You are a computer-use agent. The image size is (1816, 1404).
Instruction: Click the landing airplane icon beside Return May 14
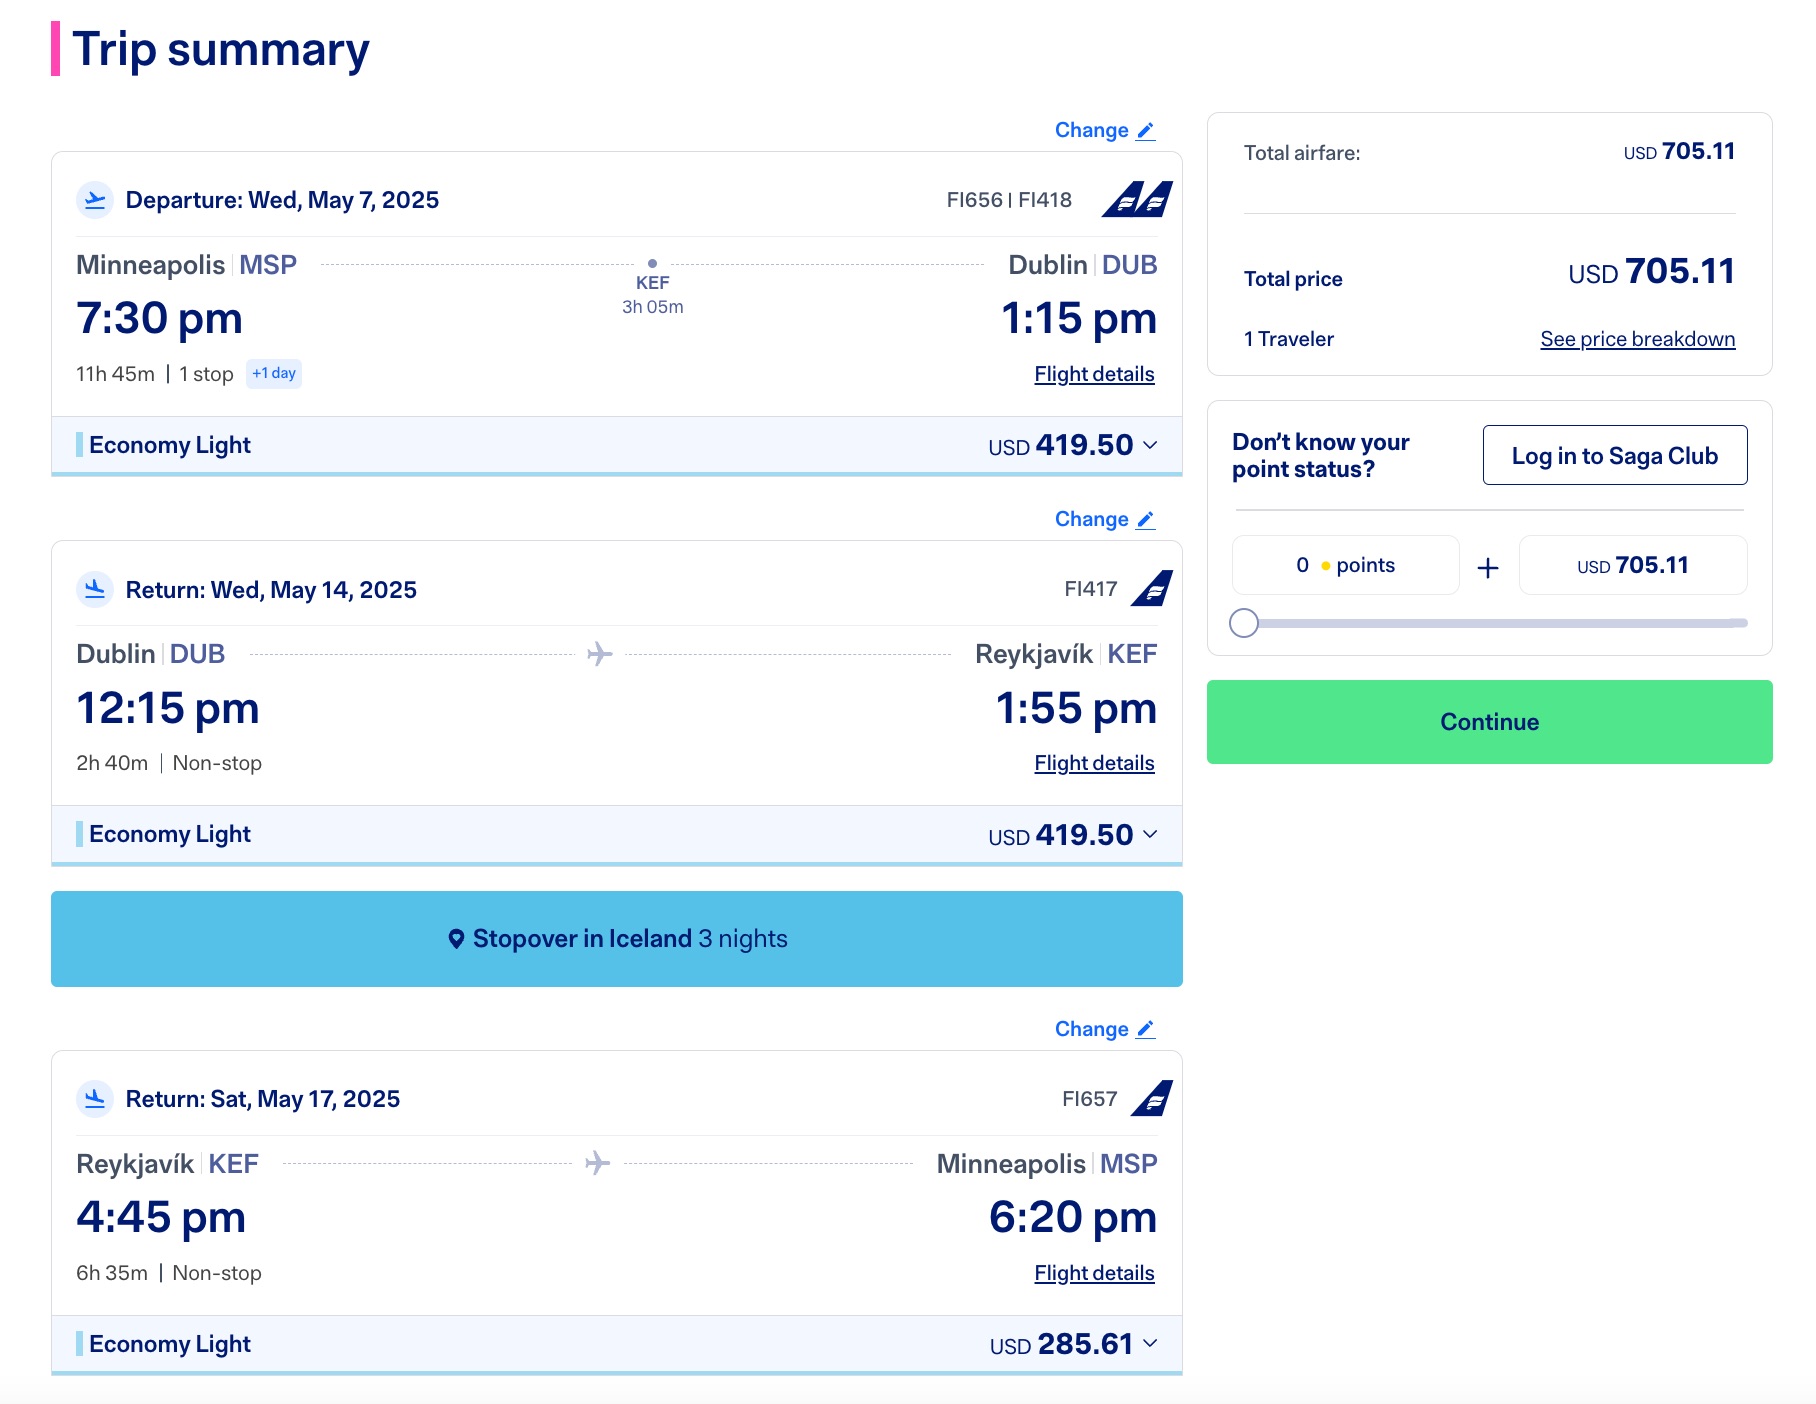tap(95, 590)
